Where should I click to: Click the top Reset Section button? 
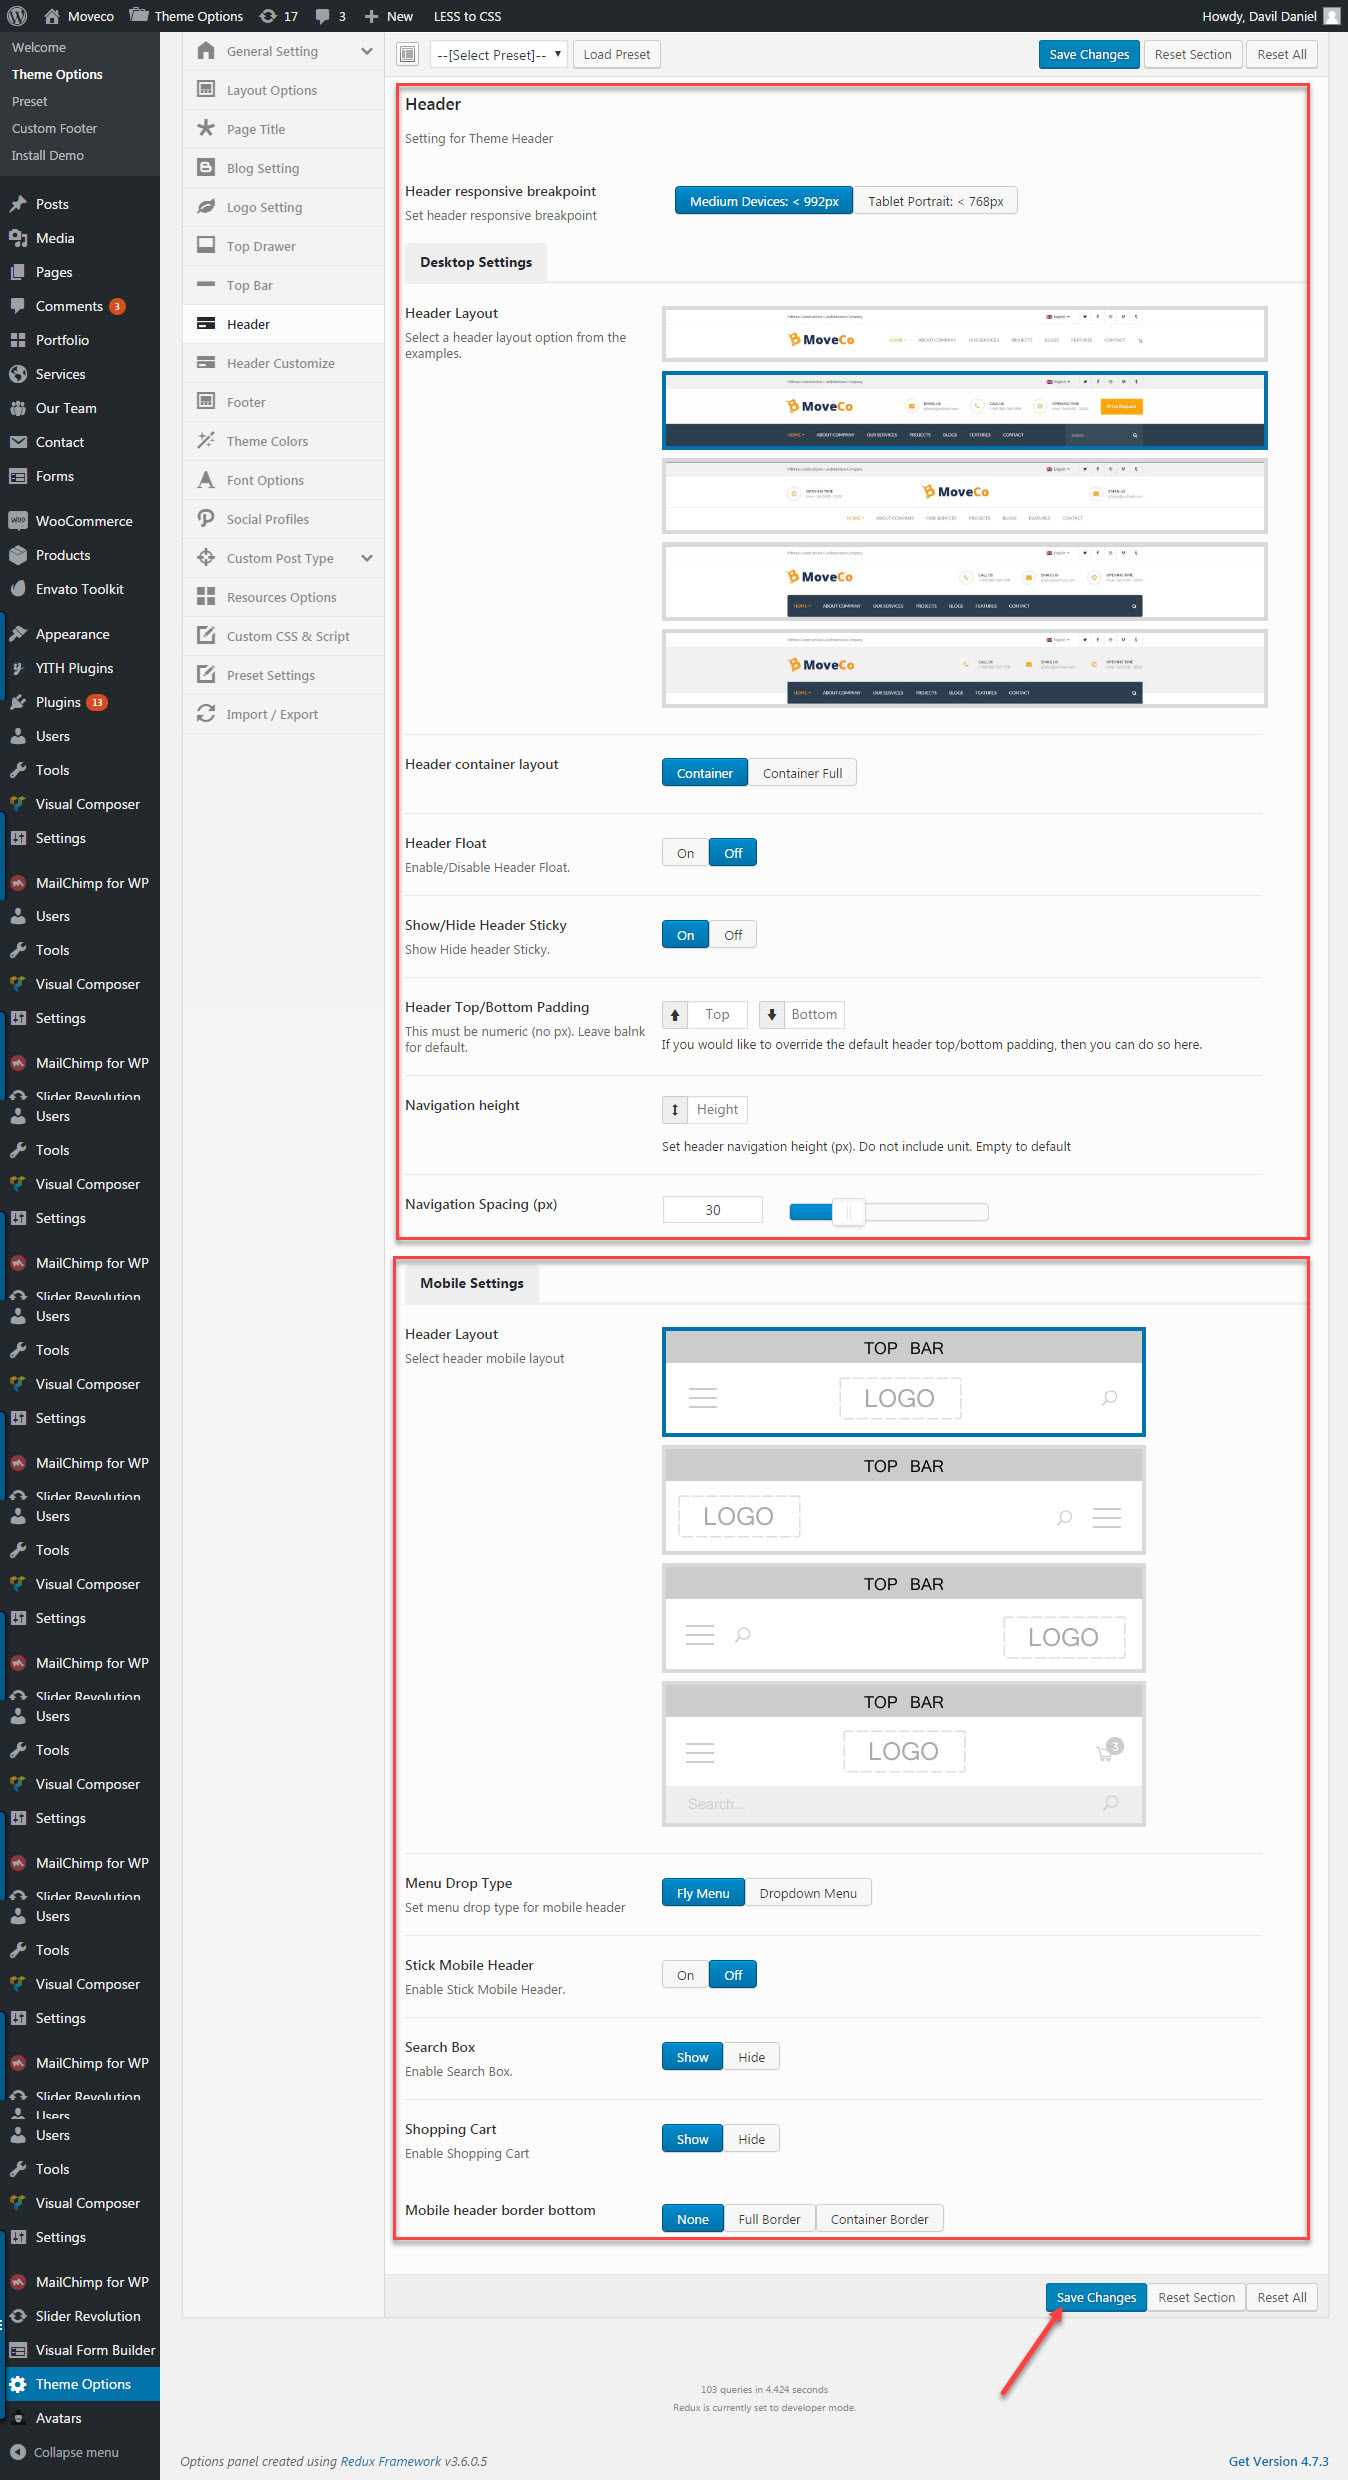(x=1193, y=54)
